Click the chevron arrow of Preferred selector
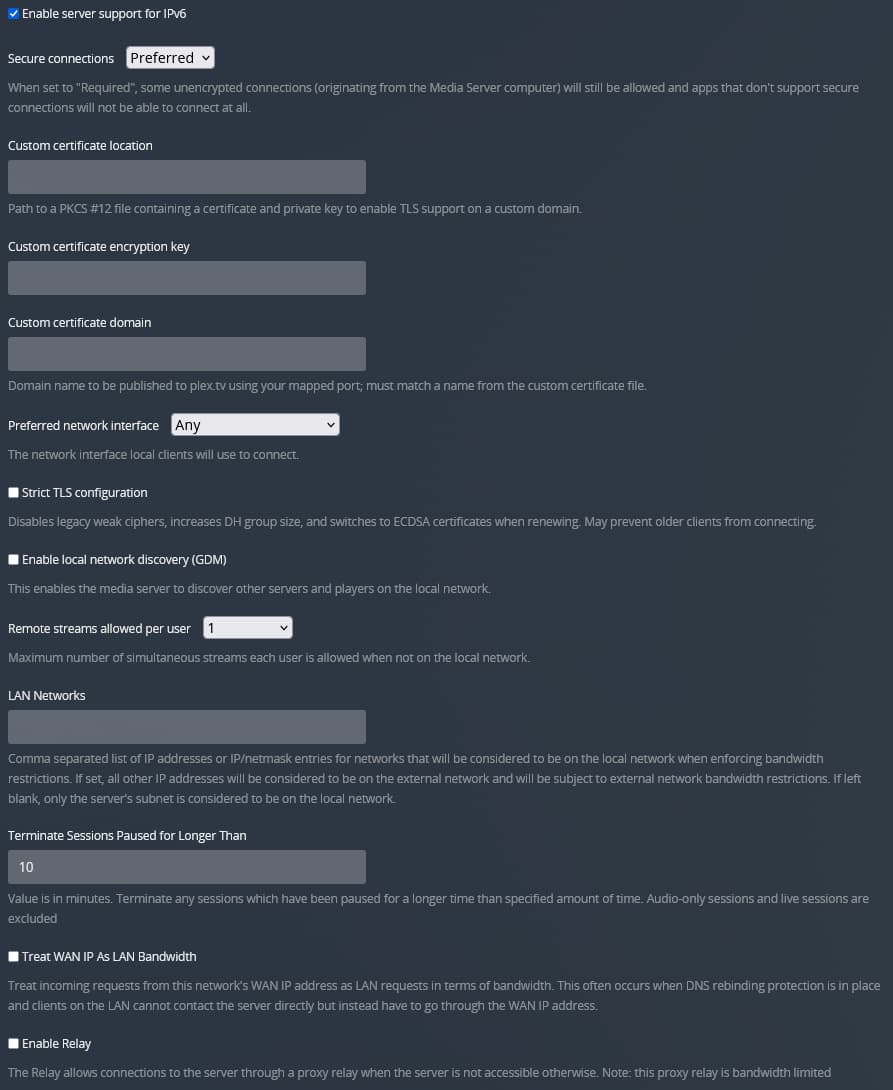Image resolution: width=893 pixels, height=1090 pixels. coord(206,58)
